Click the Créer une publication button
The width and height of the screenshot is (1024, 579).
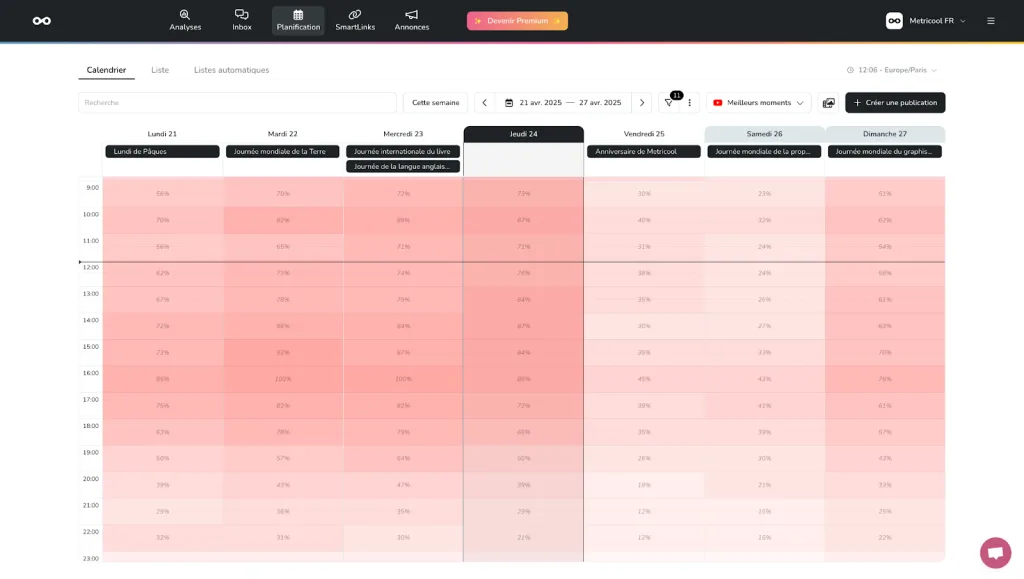click(895, 103)
